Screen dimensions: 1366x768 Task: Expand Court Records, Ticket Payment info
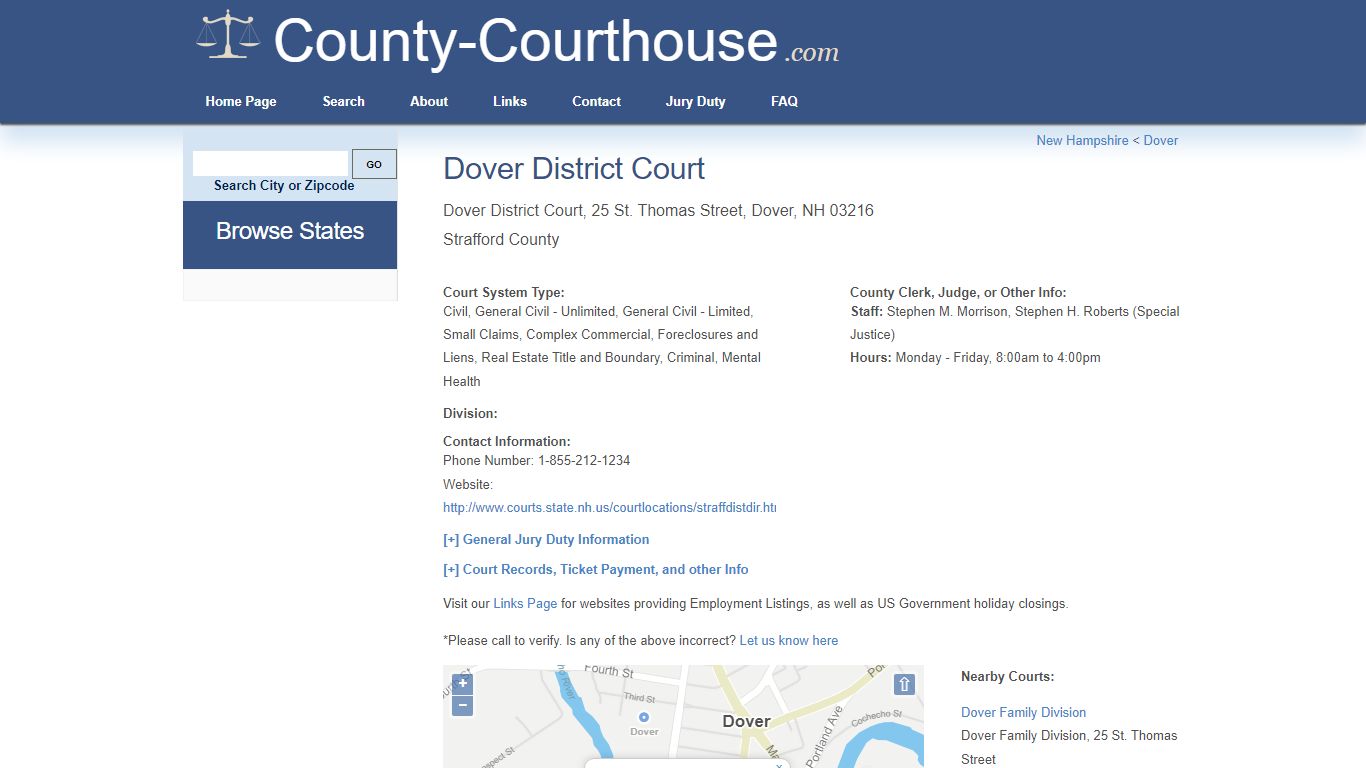[x=595, y=569]
